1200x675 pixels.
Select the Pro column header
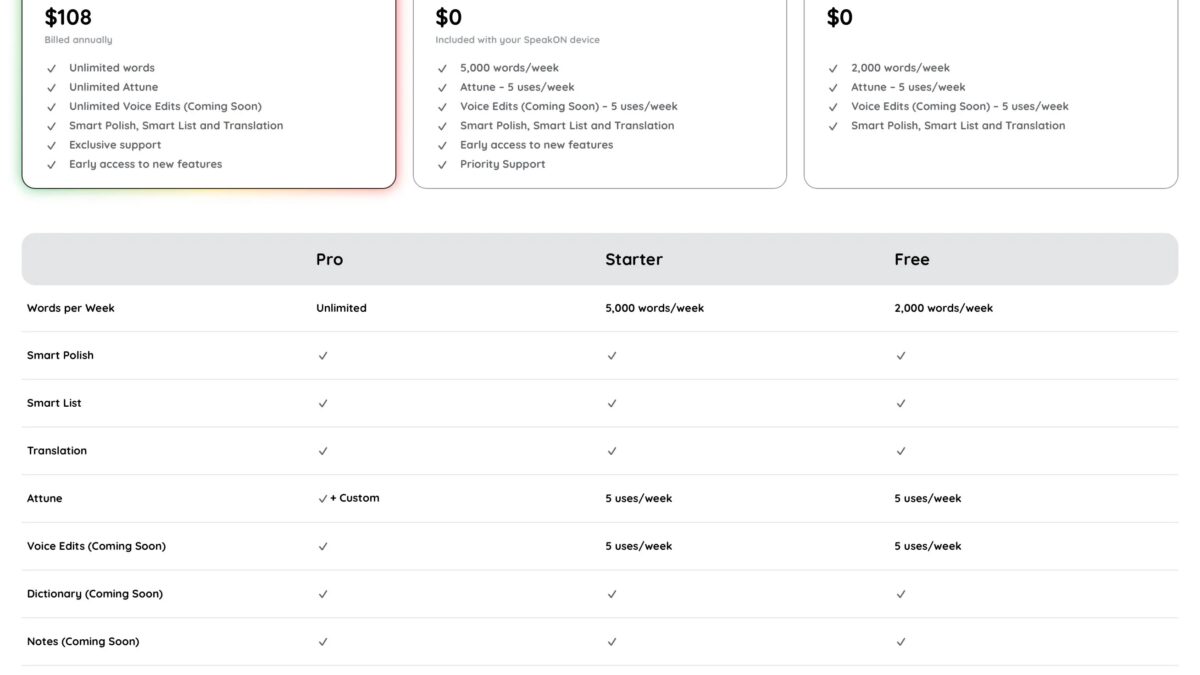tap(329, 259)
